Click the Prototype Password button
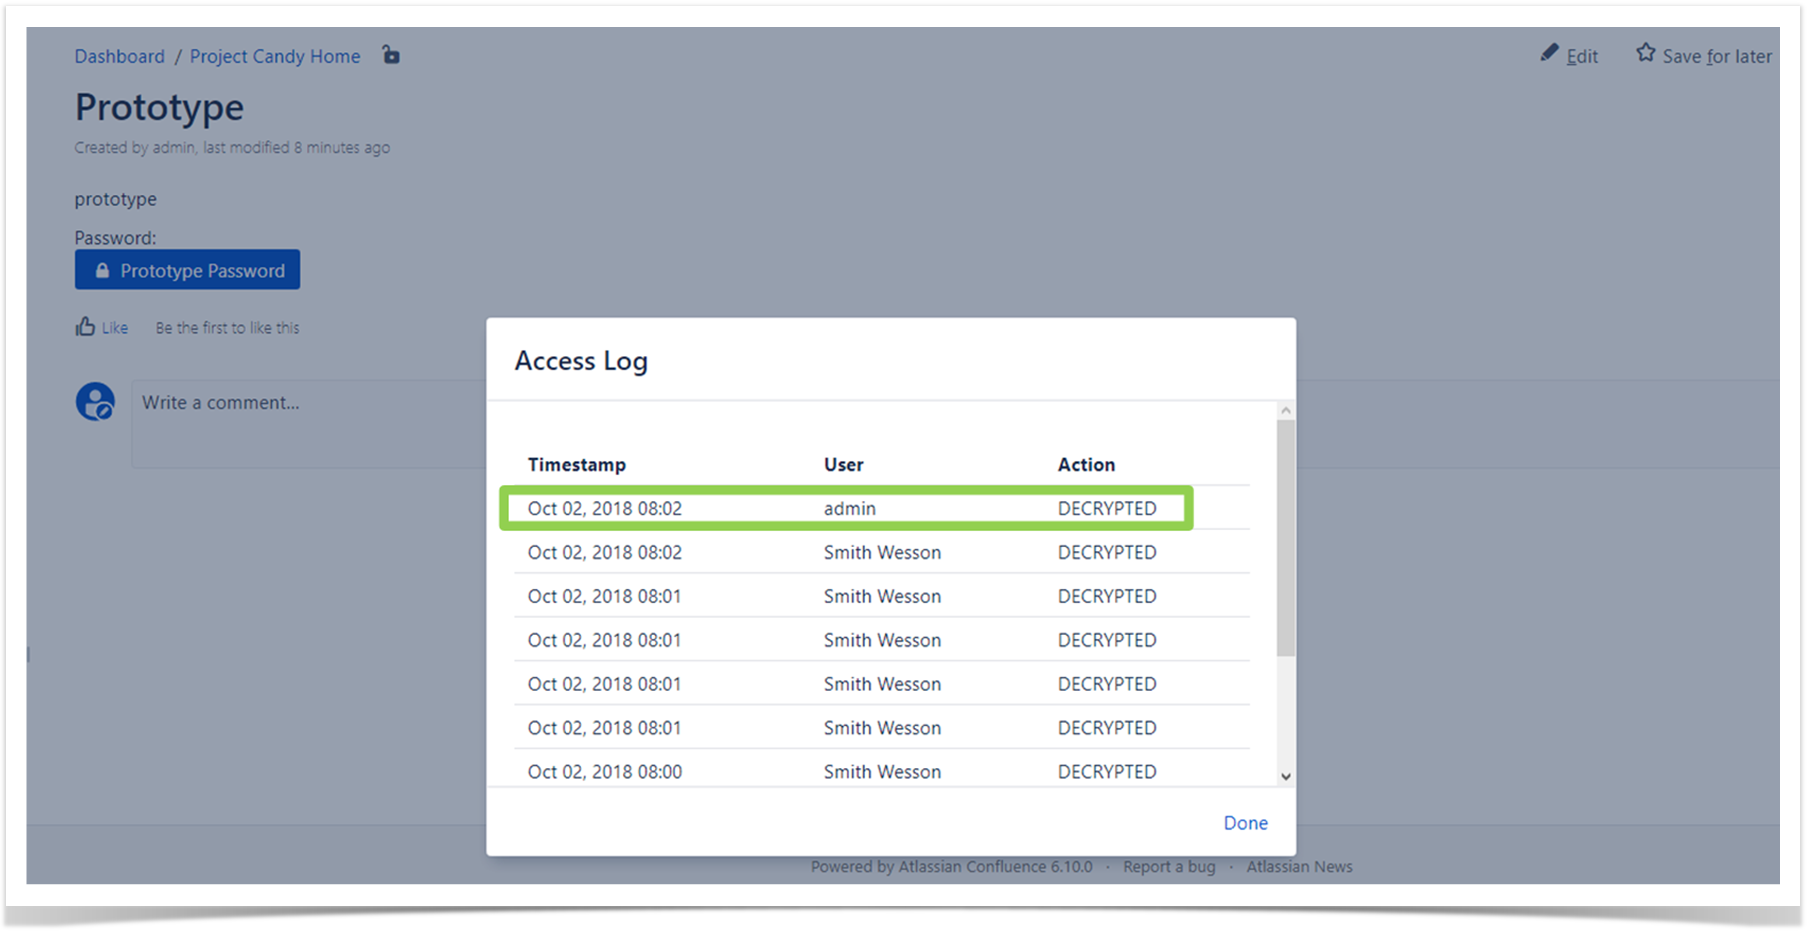 [x=187, y=270]
